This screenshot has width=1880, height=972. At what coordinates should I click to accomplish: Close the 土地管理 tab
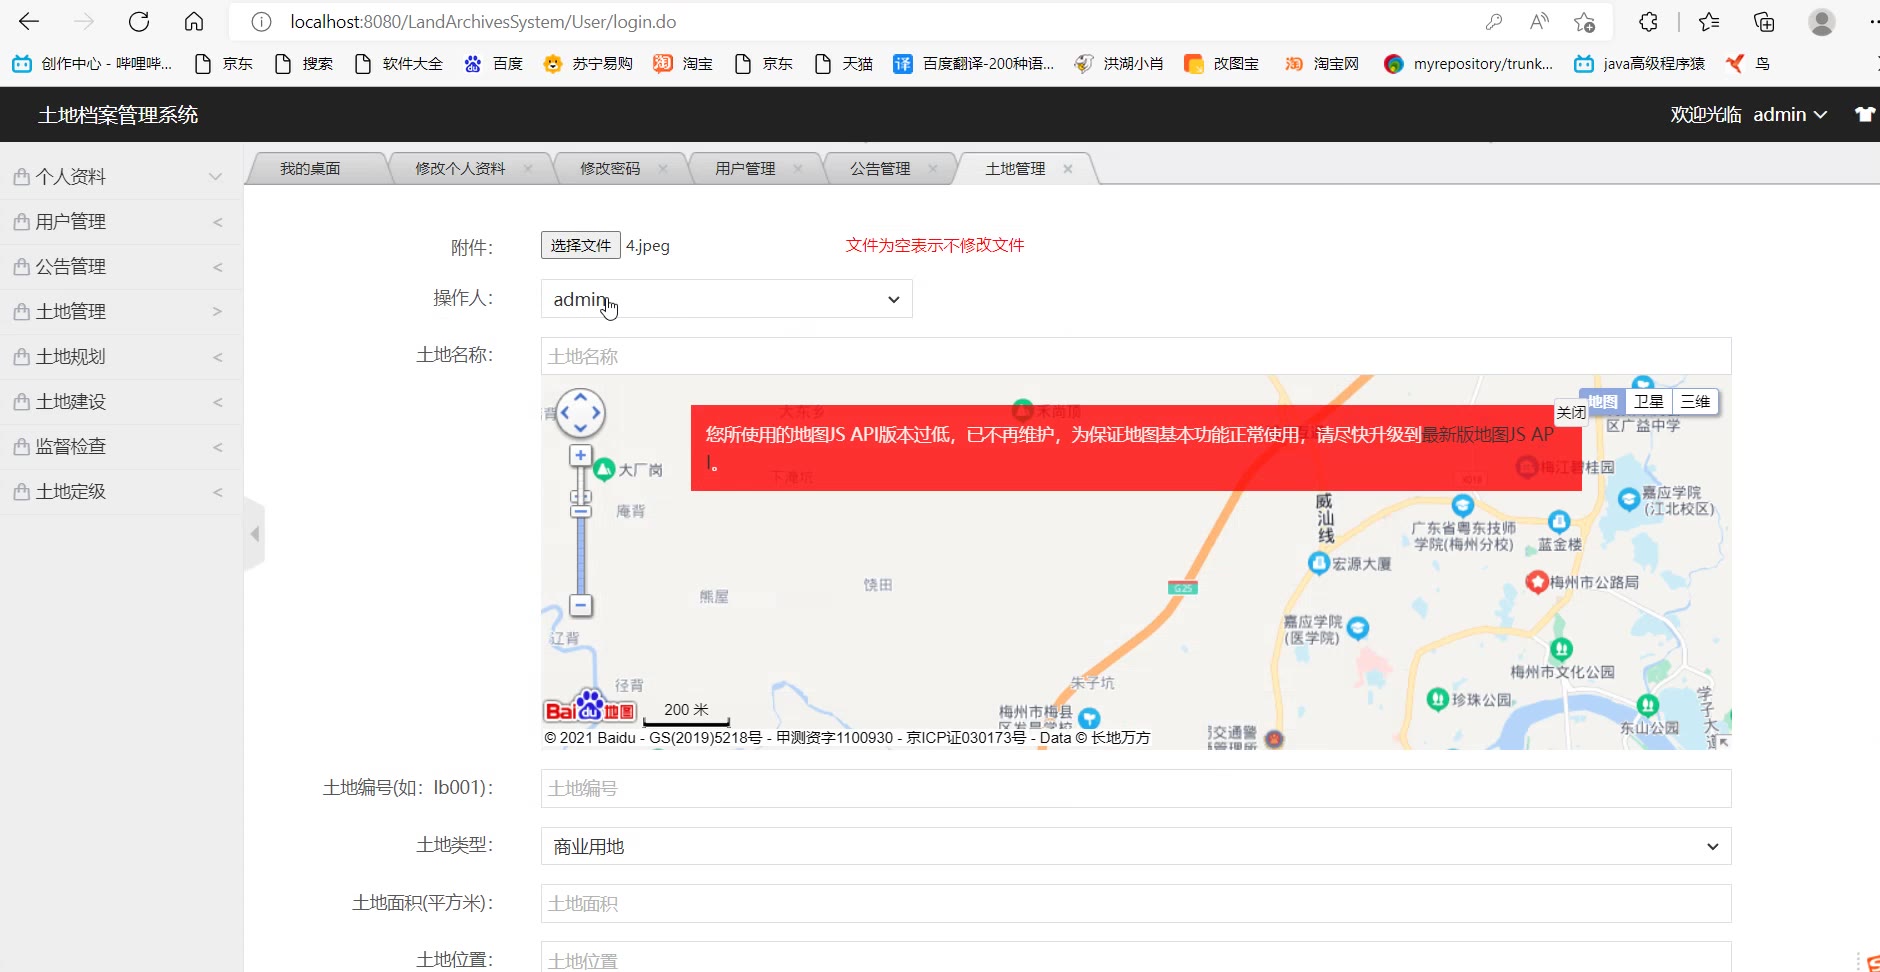1068,169
